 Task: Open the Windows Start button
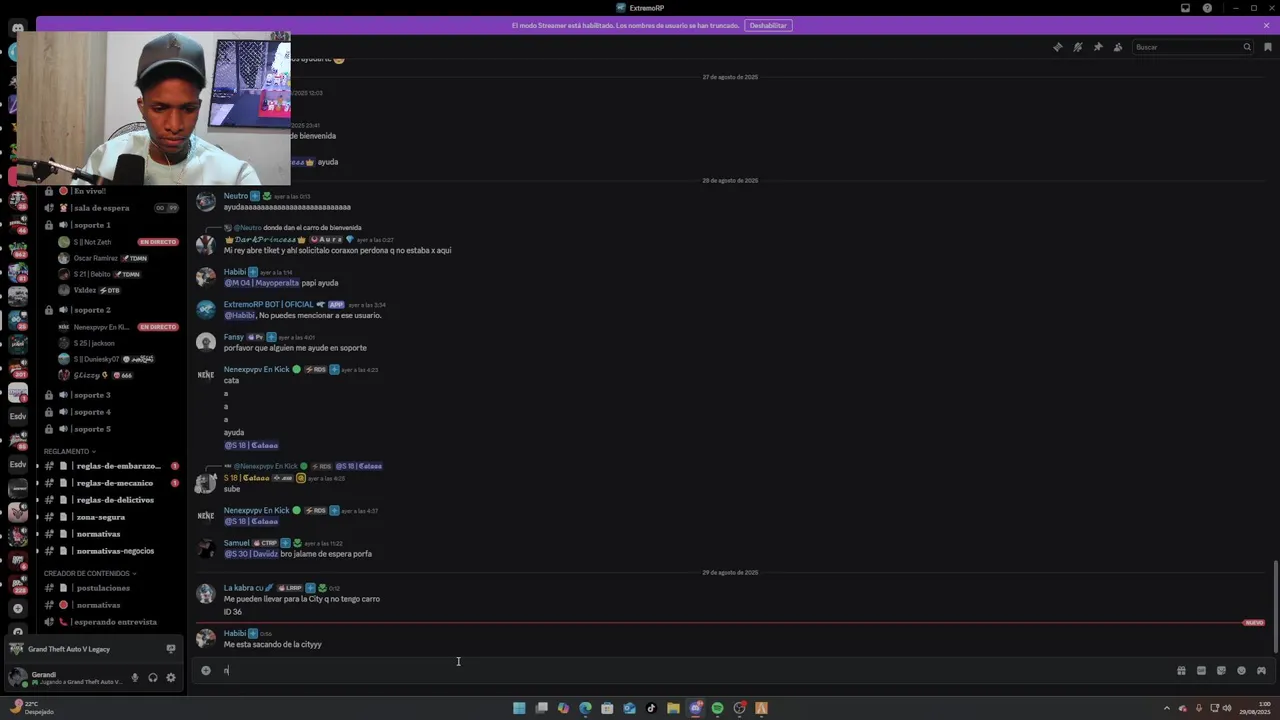[x=519, y=708]
